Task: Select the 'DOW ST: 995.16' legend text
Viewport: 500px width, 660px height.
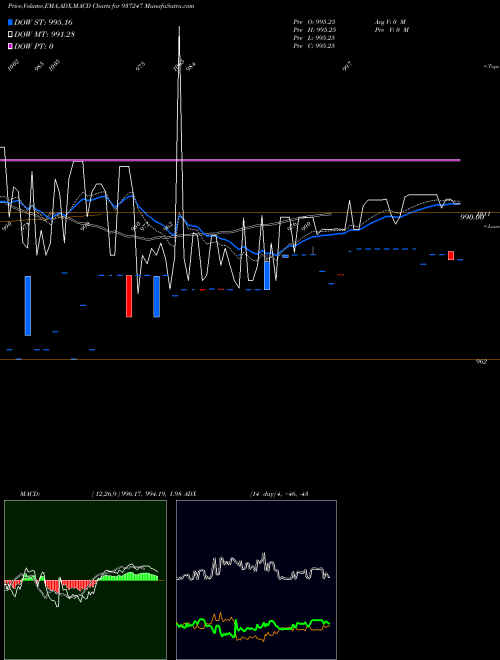Action: coord(43,22)
